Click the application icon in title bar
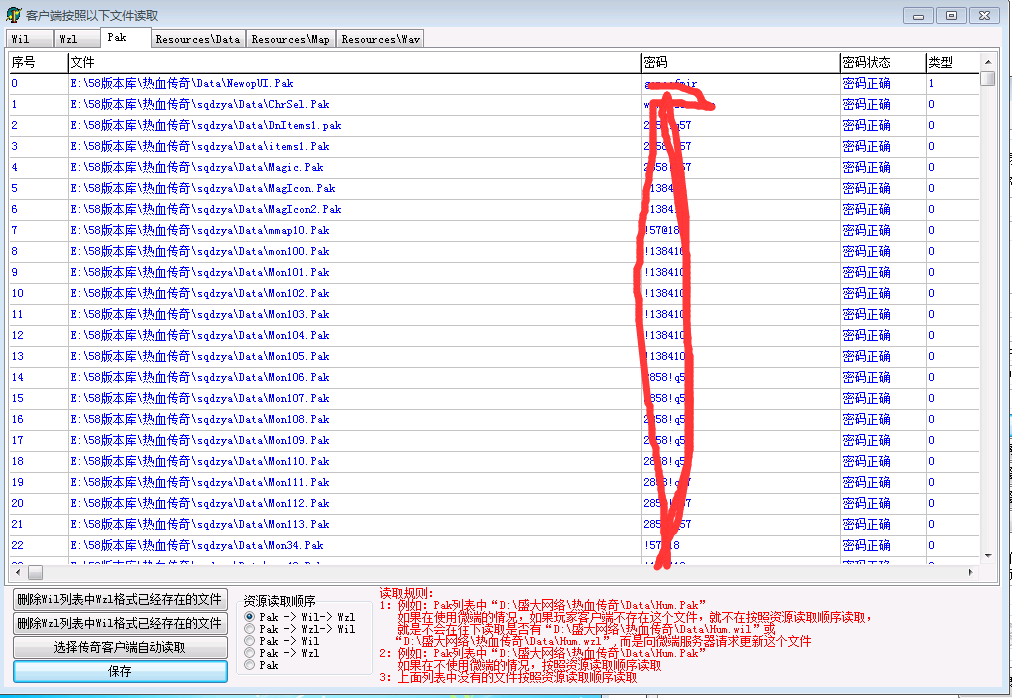The height and width of the screenshot is (698, 1012). (13, 15)
